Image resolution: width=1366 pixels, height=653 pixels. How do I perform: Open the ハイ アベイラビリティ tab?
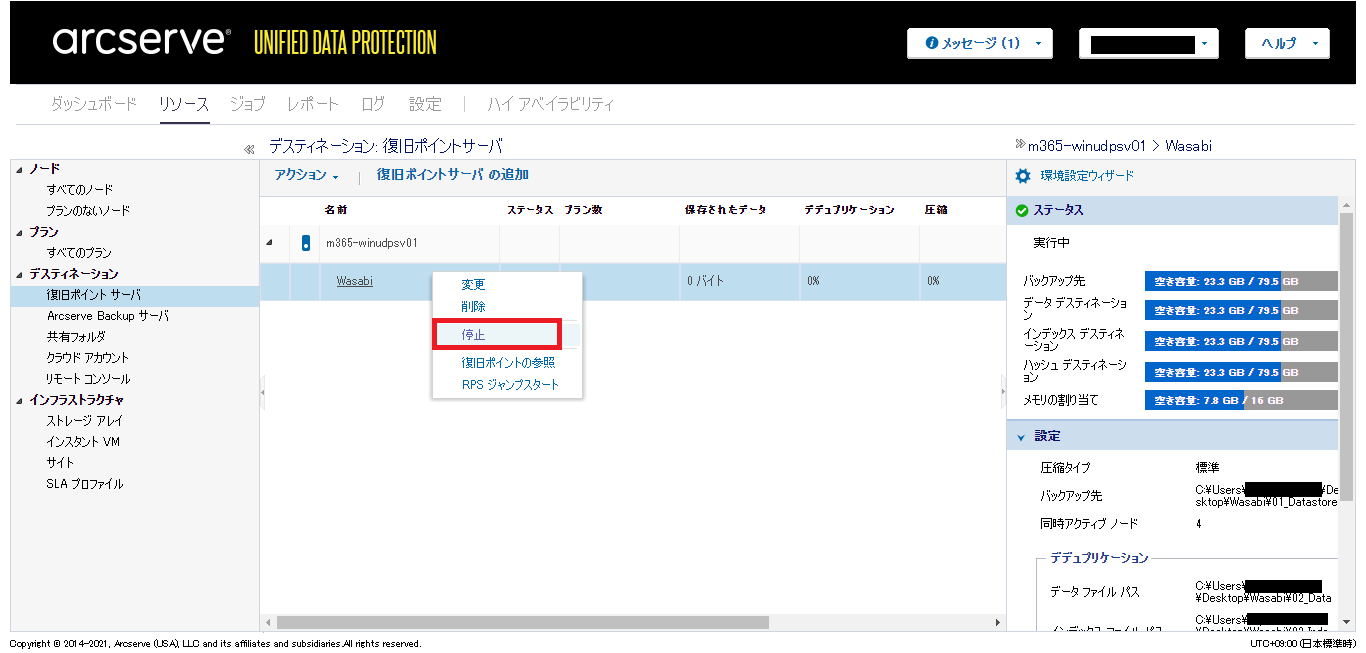coord(551,104)
